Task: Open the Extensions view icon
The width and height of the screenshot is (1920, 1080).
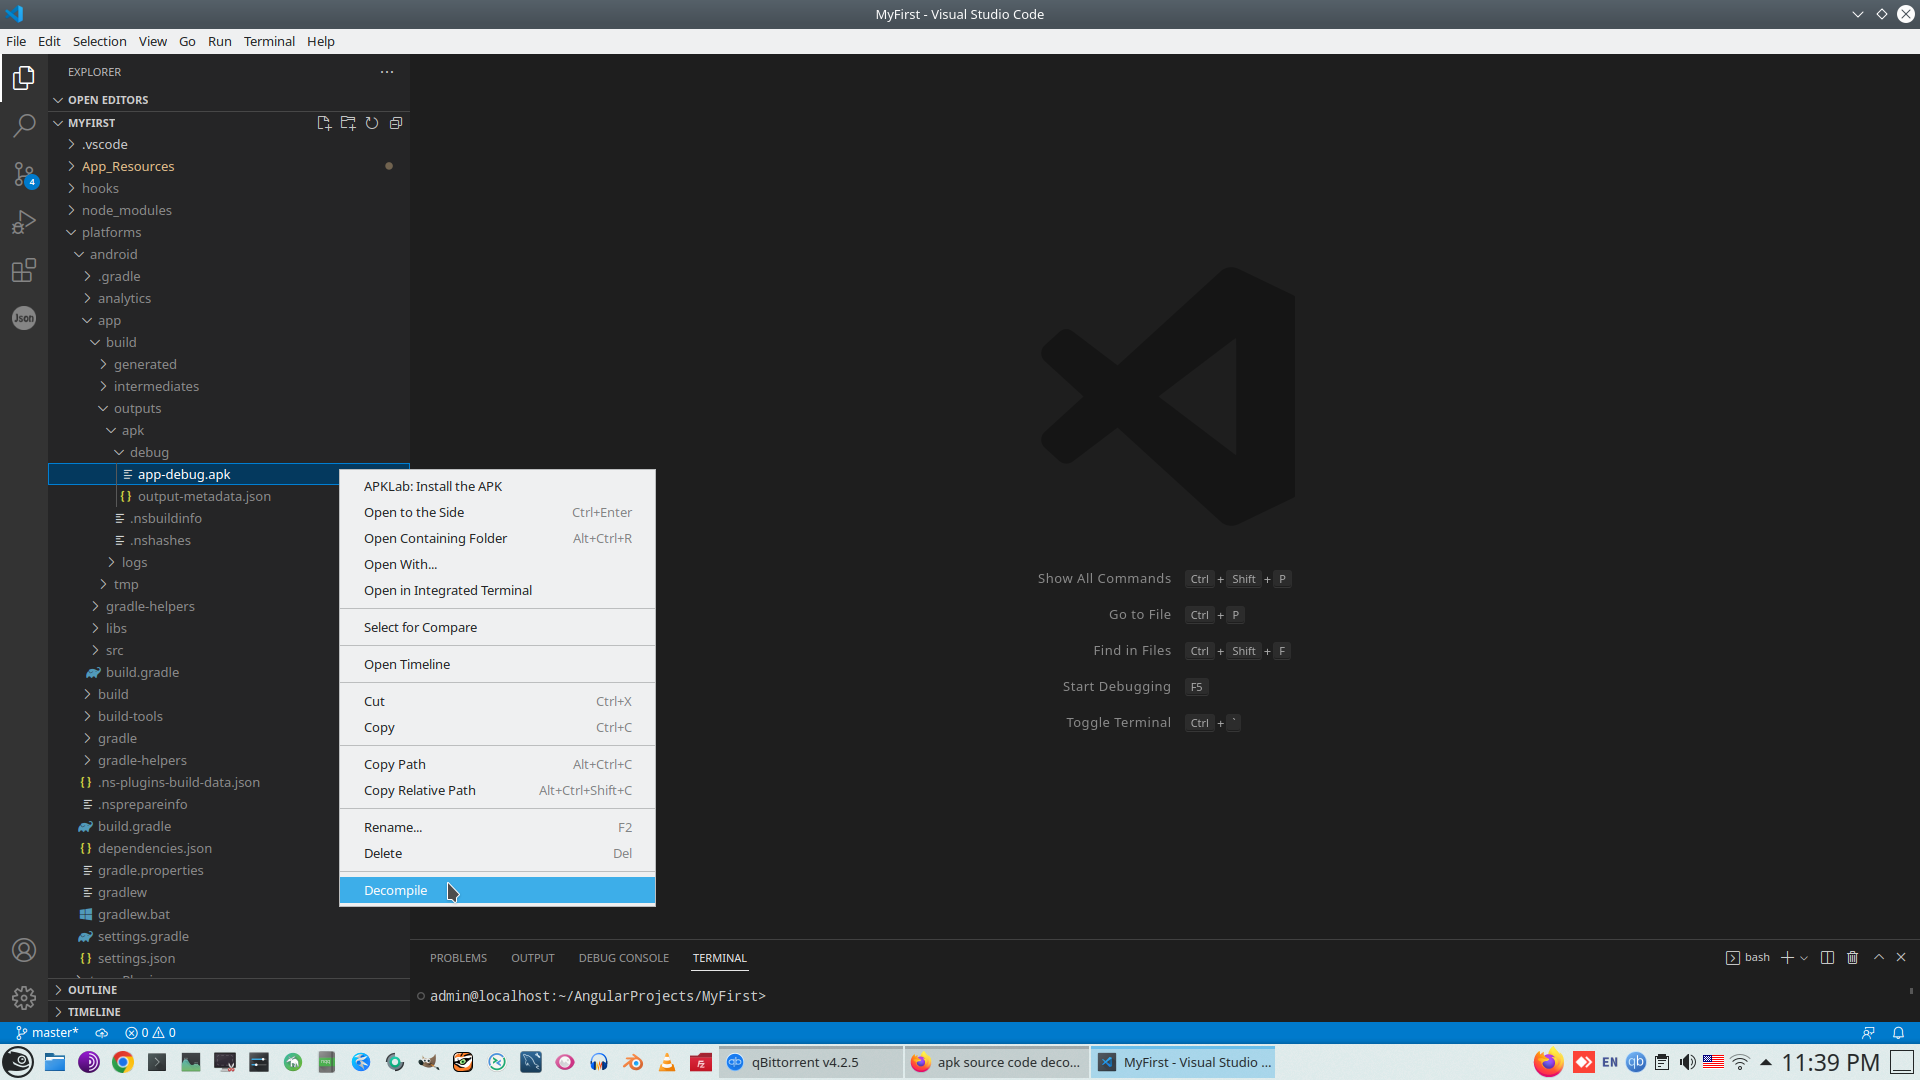Action: pos(24,270)
